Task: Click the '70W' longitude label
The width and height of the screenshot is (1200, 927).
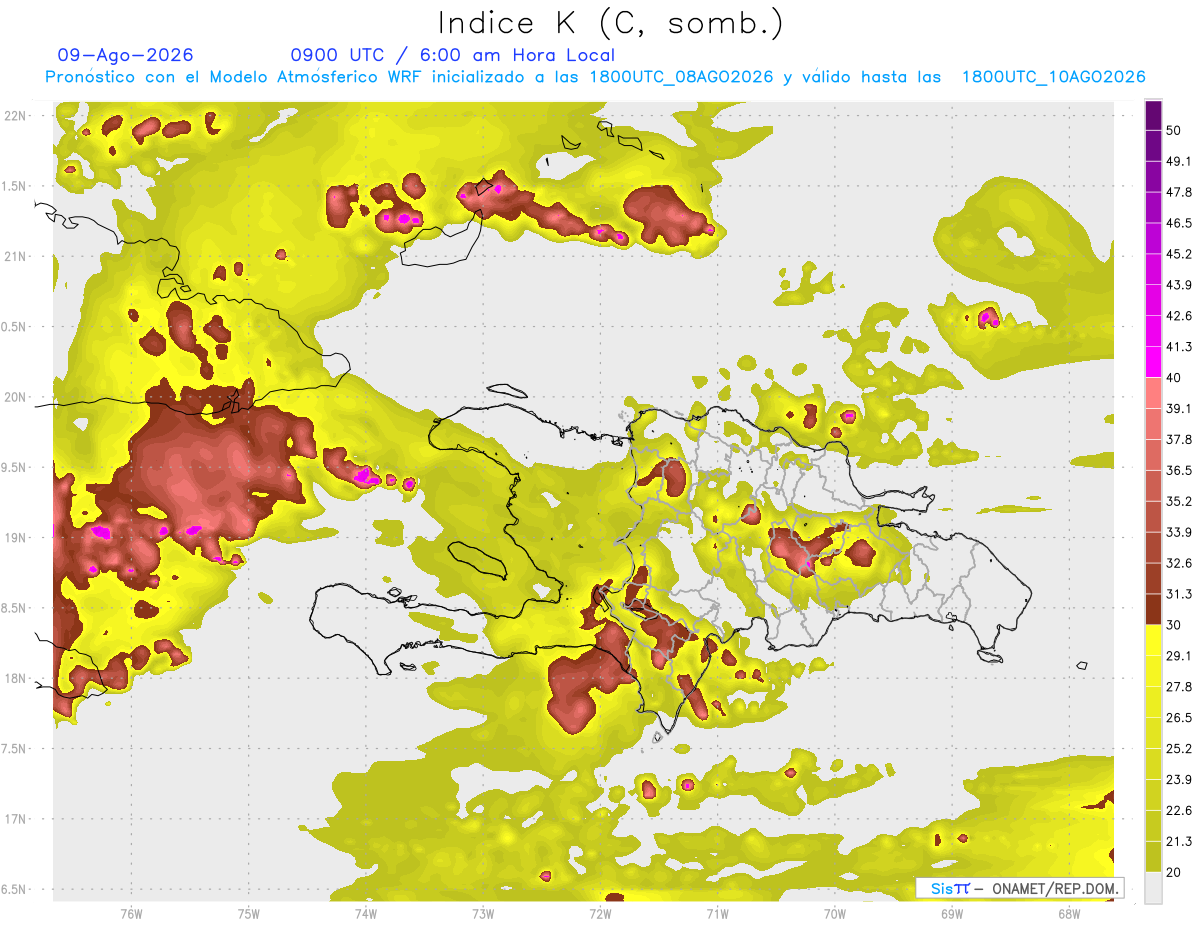Action: (834, 914)
